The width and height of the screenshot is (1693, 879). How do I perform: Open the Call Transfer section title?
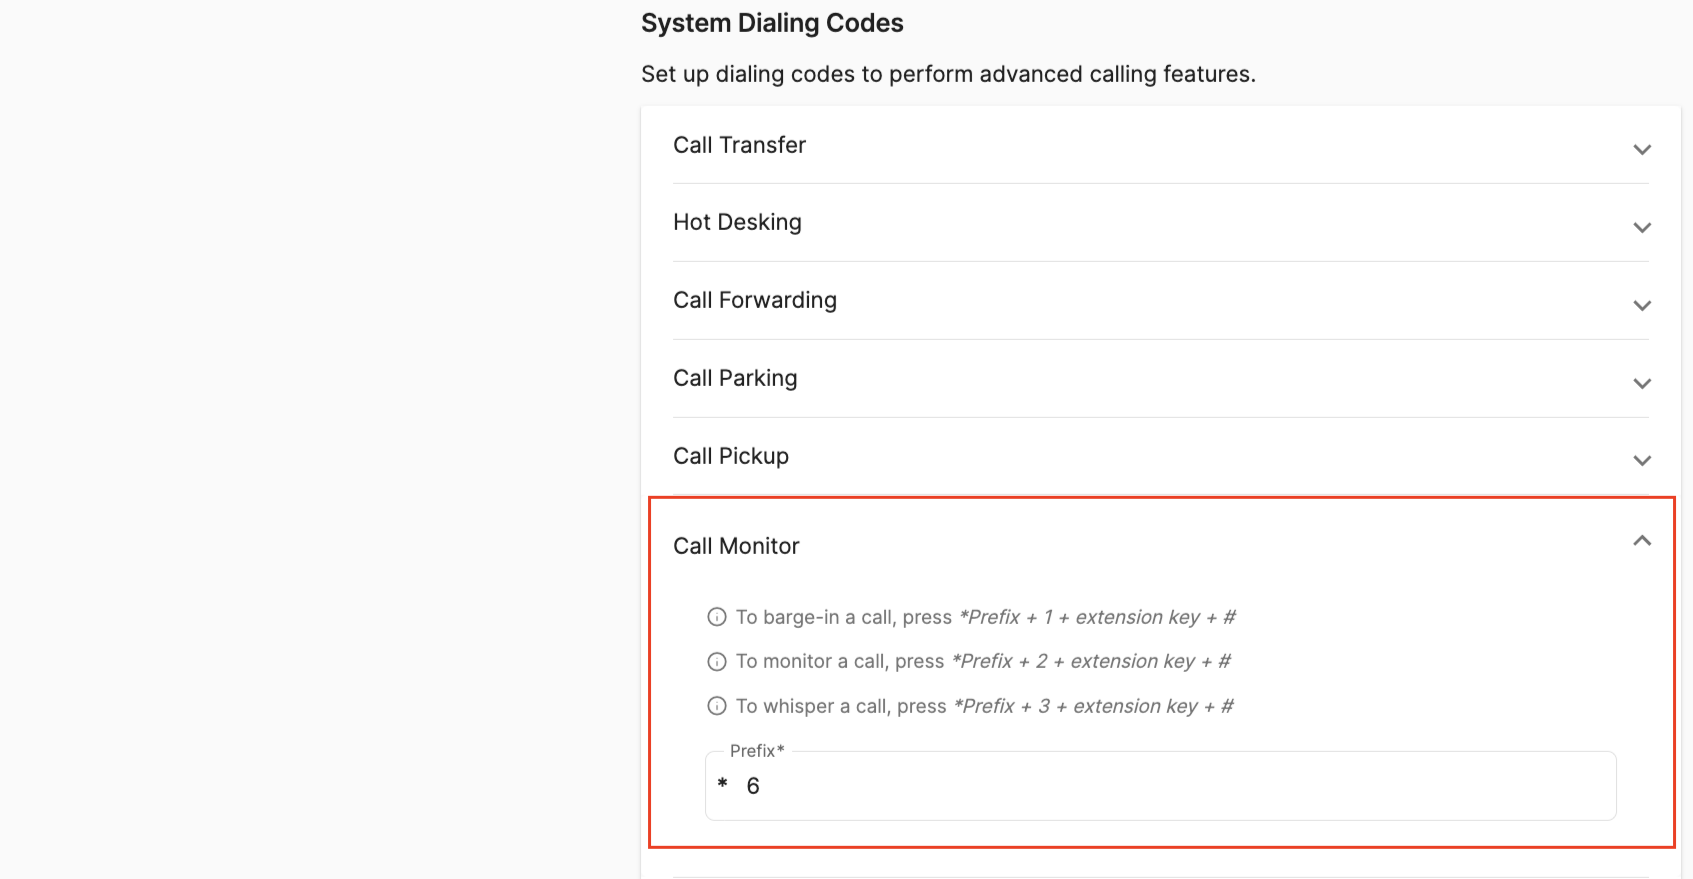tap(739, 145)
